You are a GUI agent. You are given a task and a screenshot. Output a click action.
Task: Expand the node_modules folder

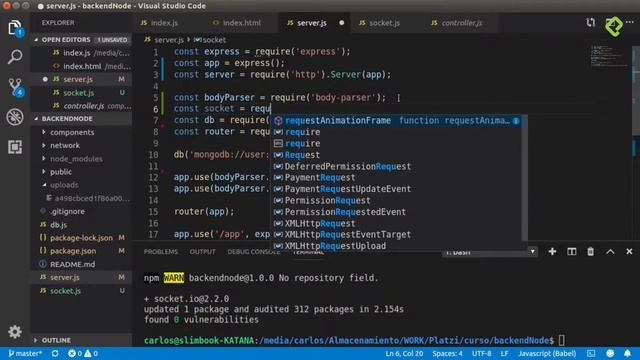coord(76,159)
